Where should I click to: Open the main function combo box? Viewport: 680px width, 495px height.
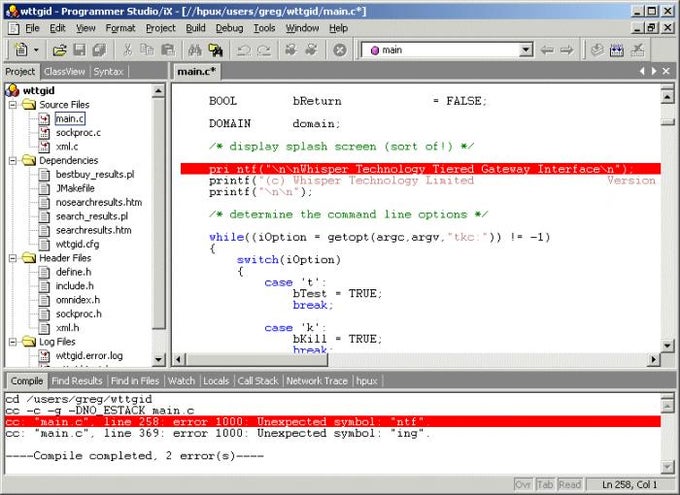click(x=526, y=50)
